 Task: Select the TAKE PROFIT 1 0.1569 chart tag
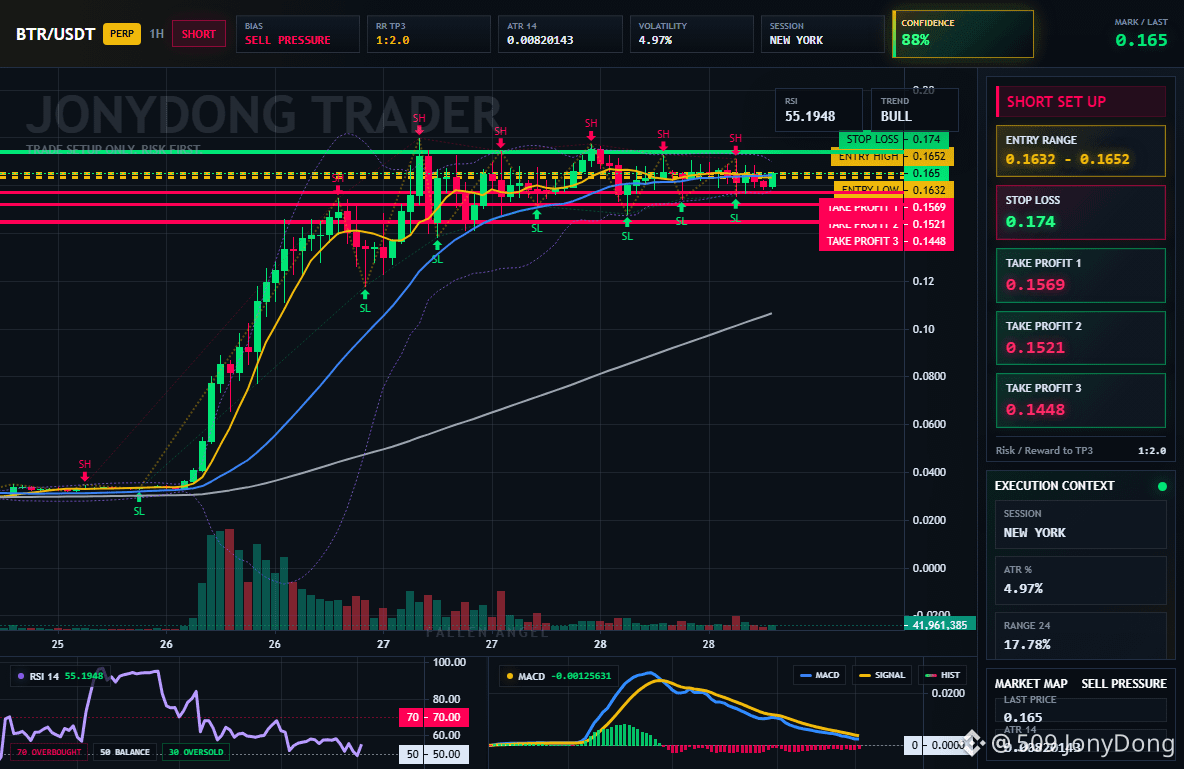886,207
